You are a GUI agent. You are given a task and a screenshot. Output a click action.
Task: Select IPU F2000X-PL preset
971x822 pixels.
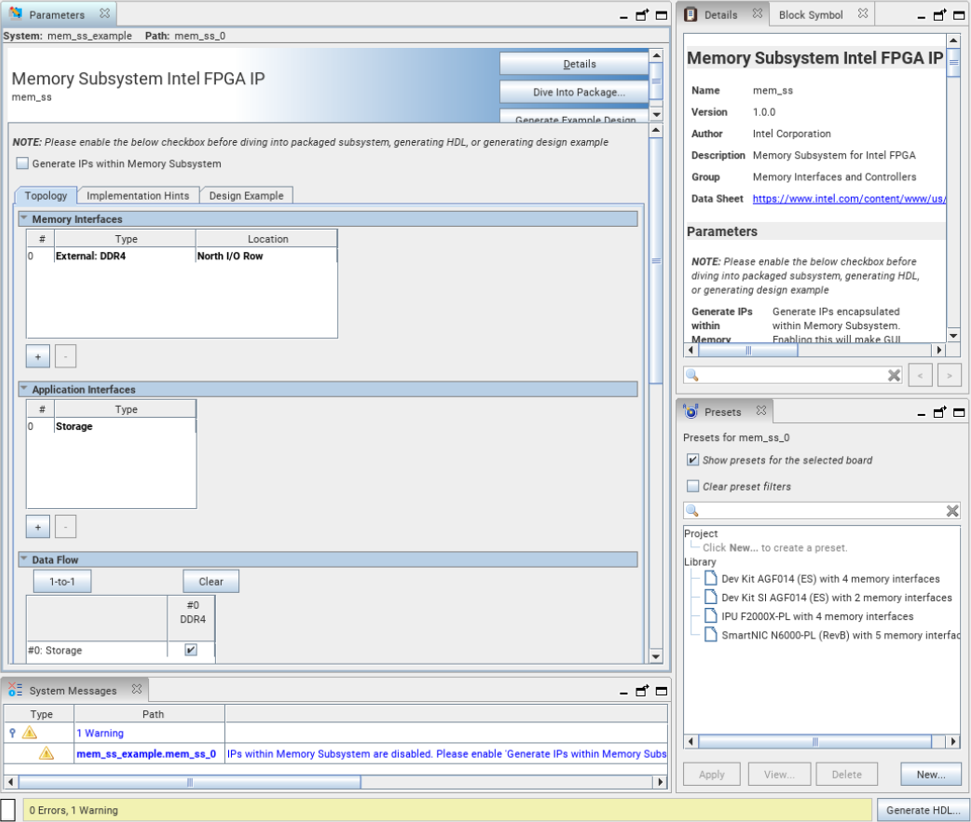(817, 616)
